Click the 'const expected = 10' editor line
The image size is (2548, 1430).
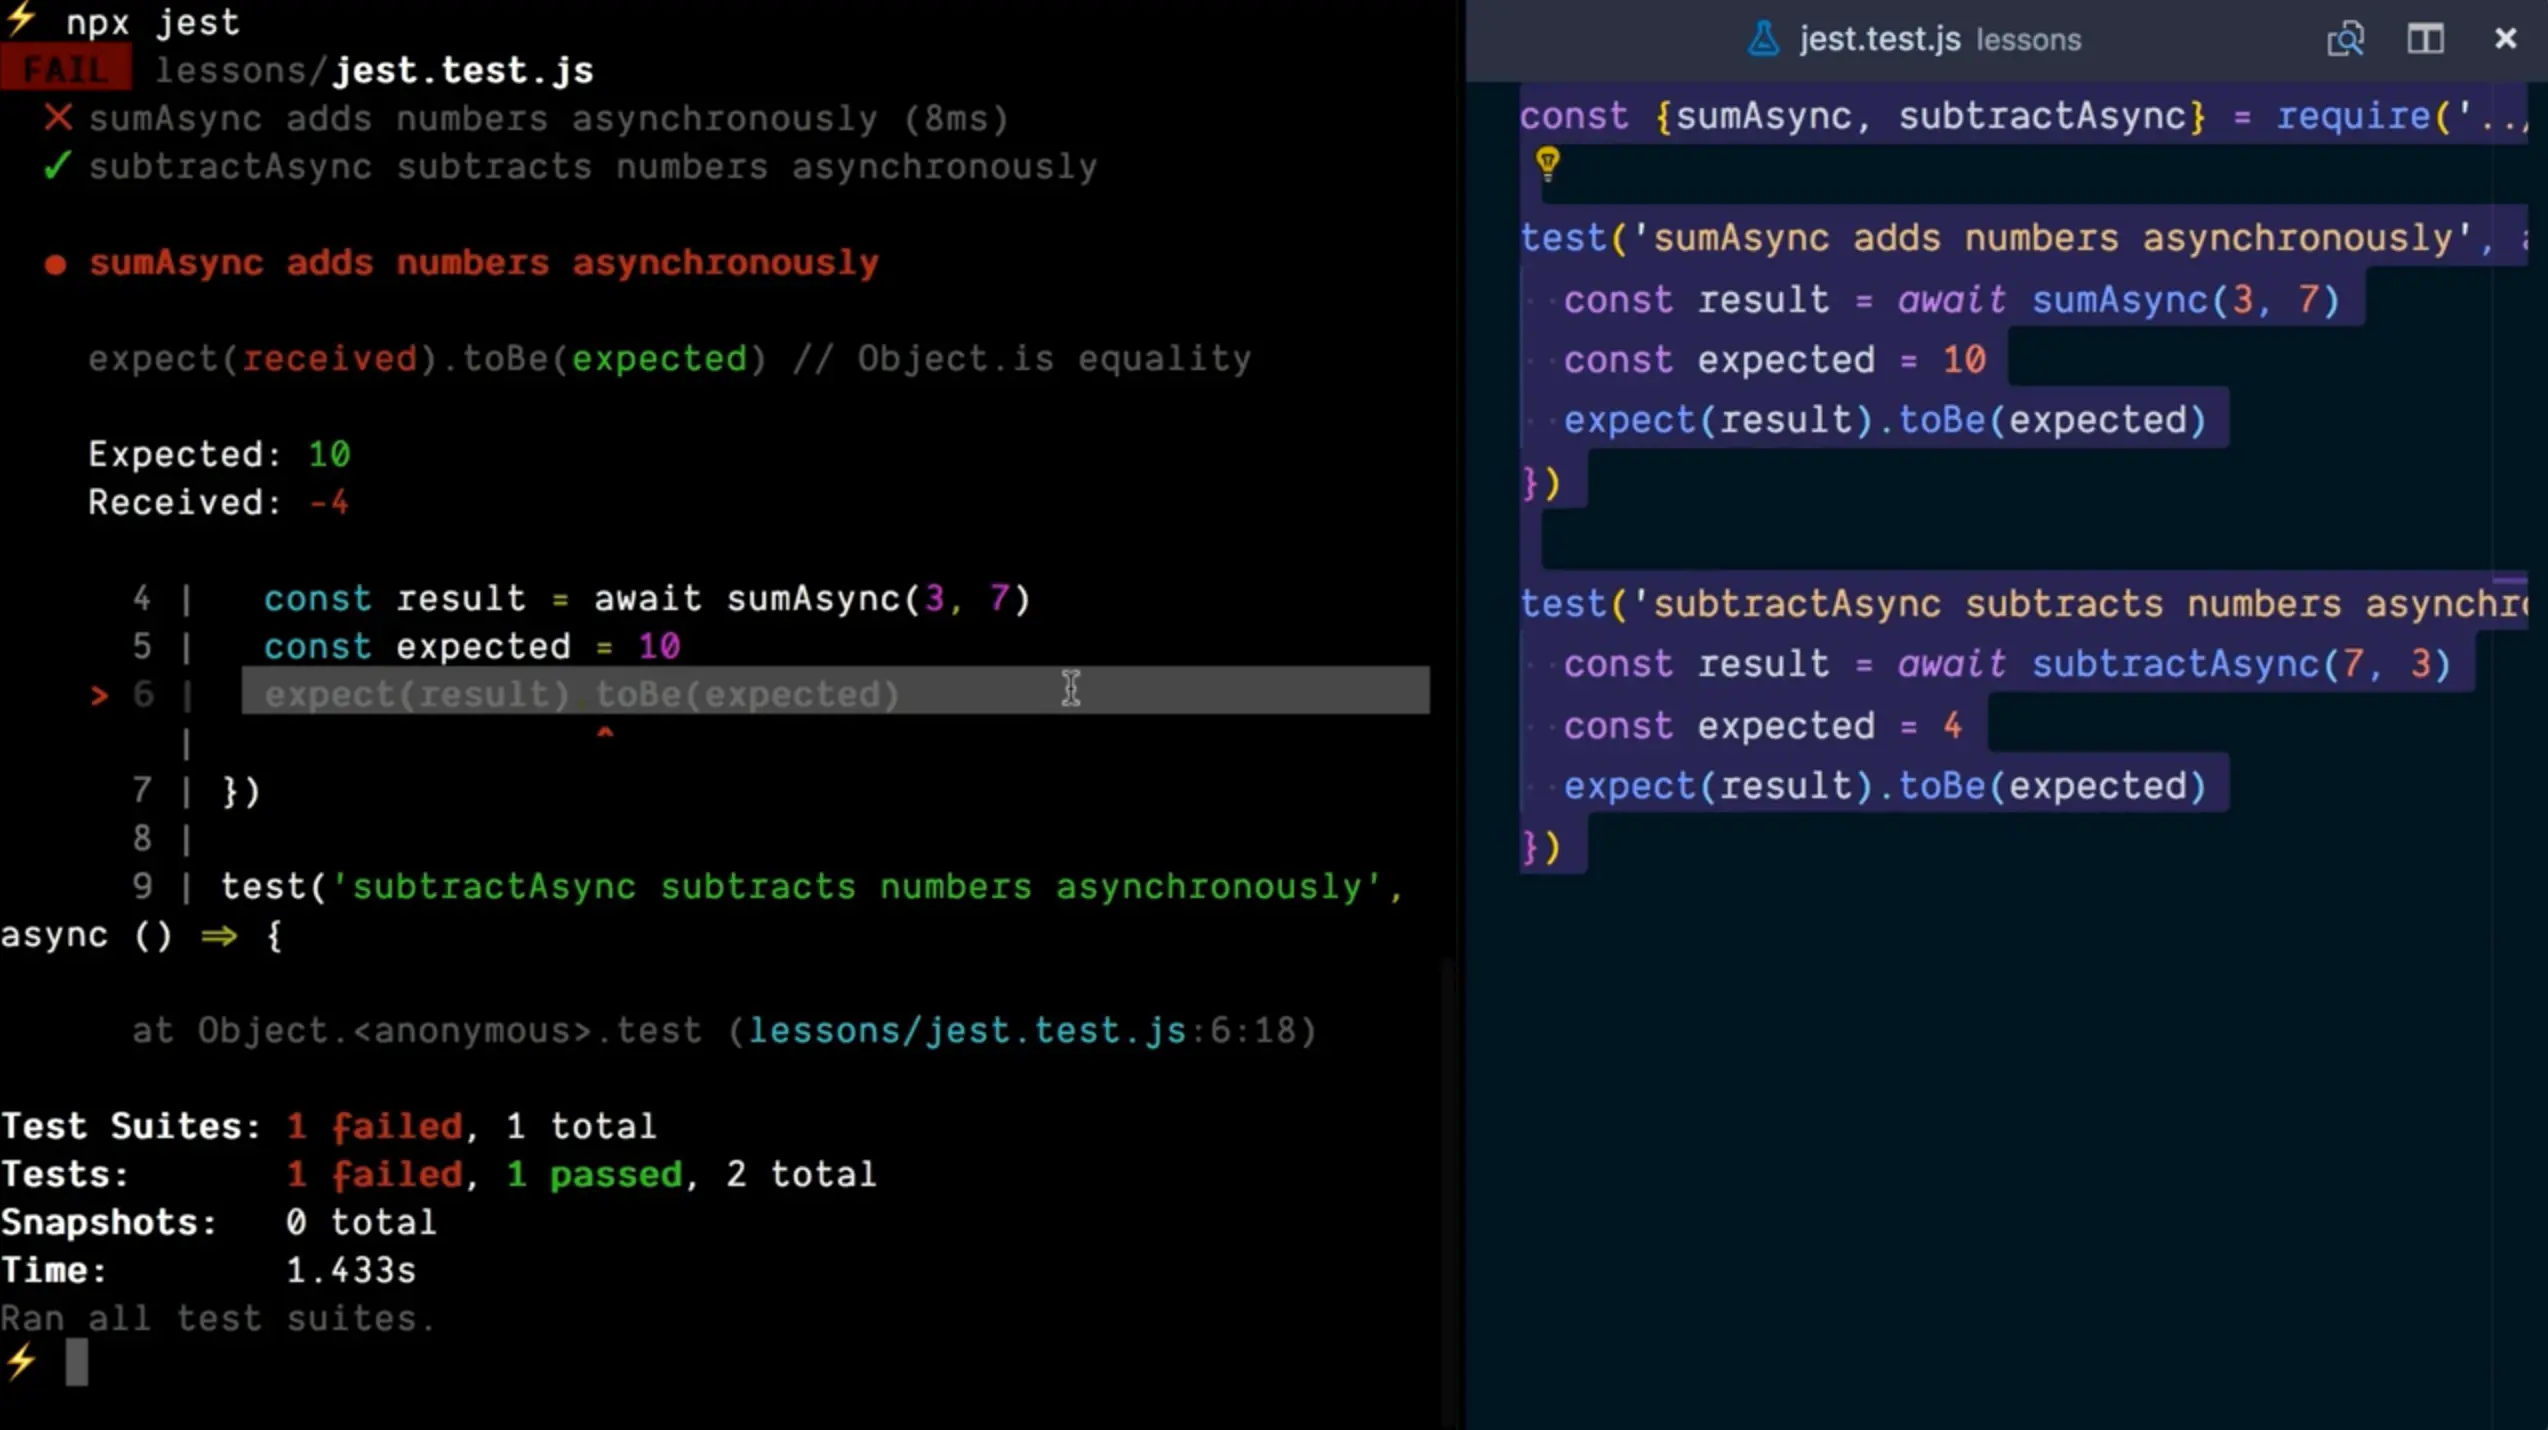coord(1773,360)
